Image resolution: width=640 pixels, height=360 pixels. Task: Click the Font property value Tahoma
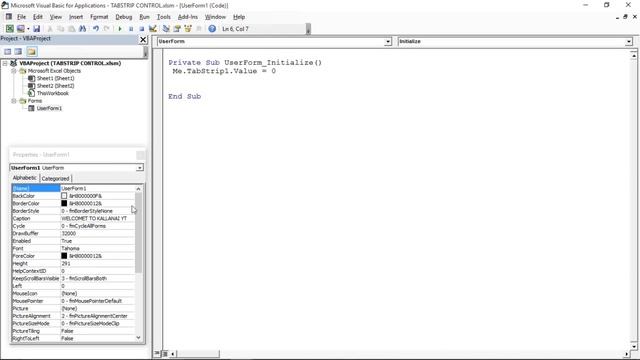(x=70, y=249)
